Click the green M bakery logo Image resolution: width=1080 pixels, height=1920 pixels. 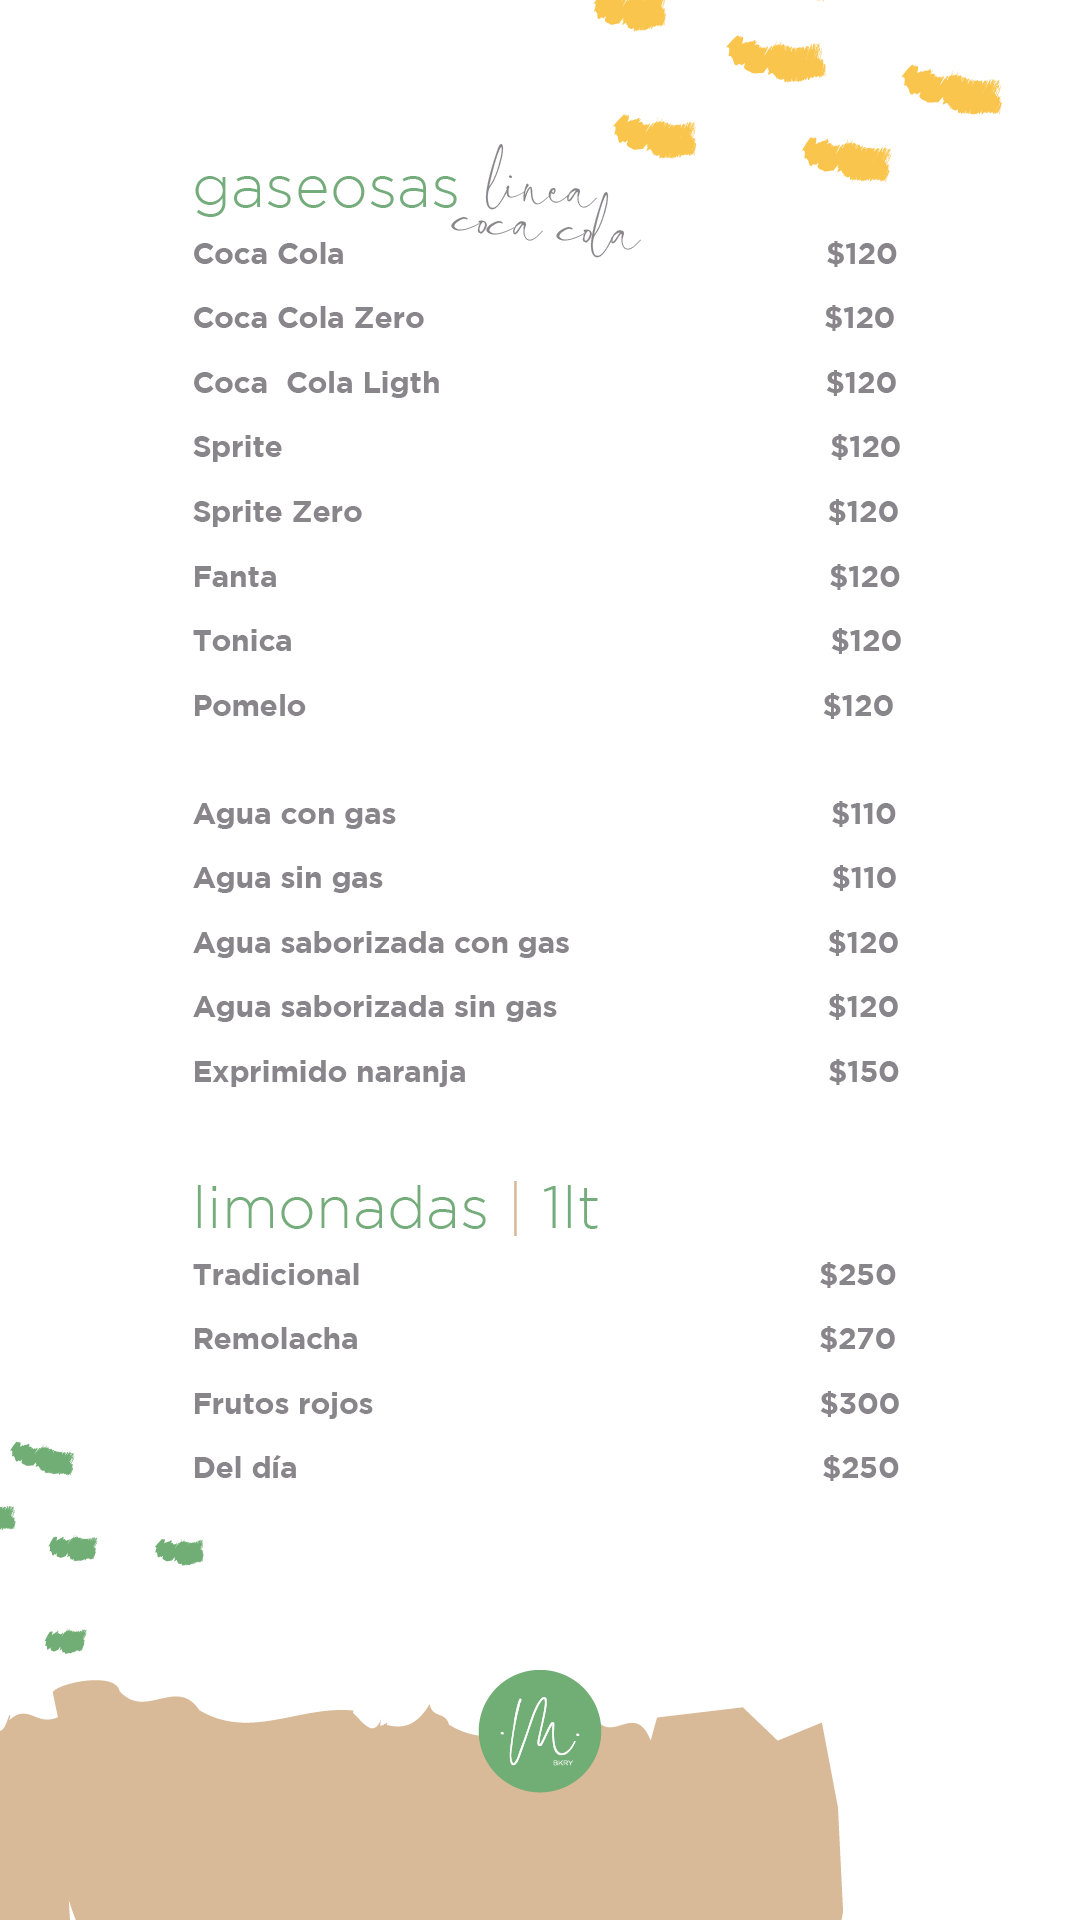tap(540, 1731)
